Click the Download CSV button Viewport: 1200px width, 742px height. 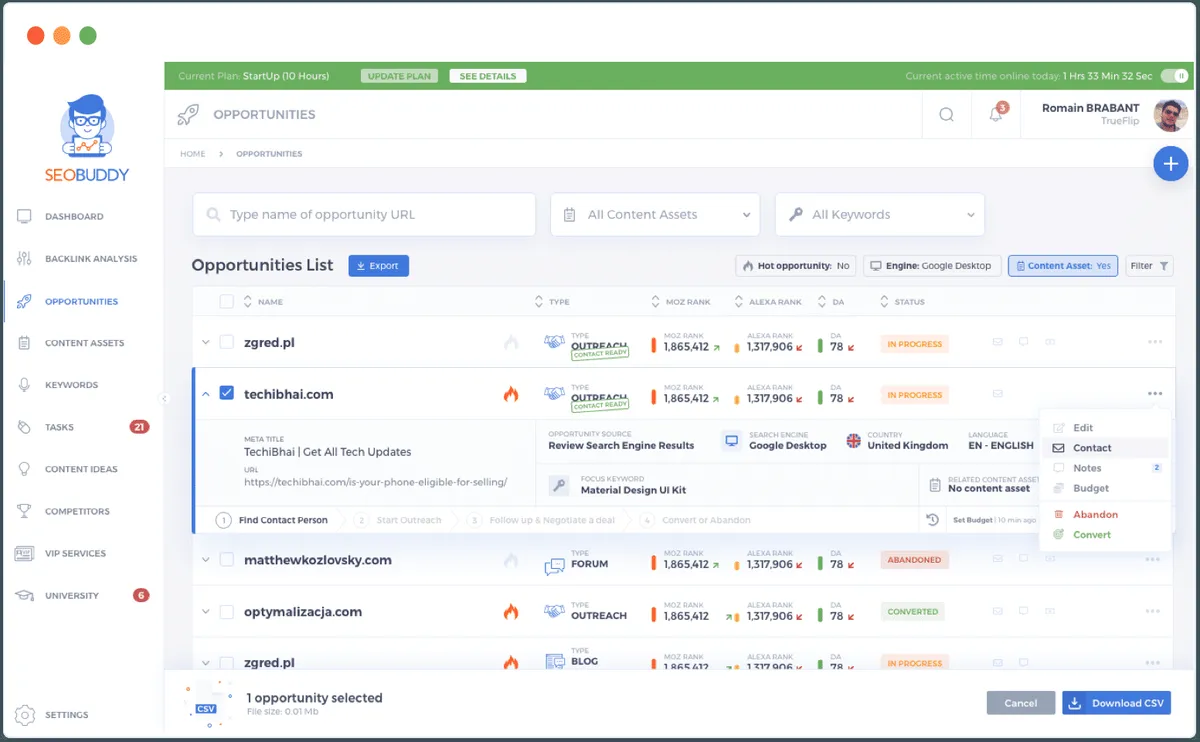point(1116,703)
